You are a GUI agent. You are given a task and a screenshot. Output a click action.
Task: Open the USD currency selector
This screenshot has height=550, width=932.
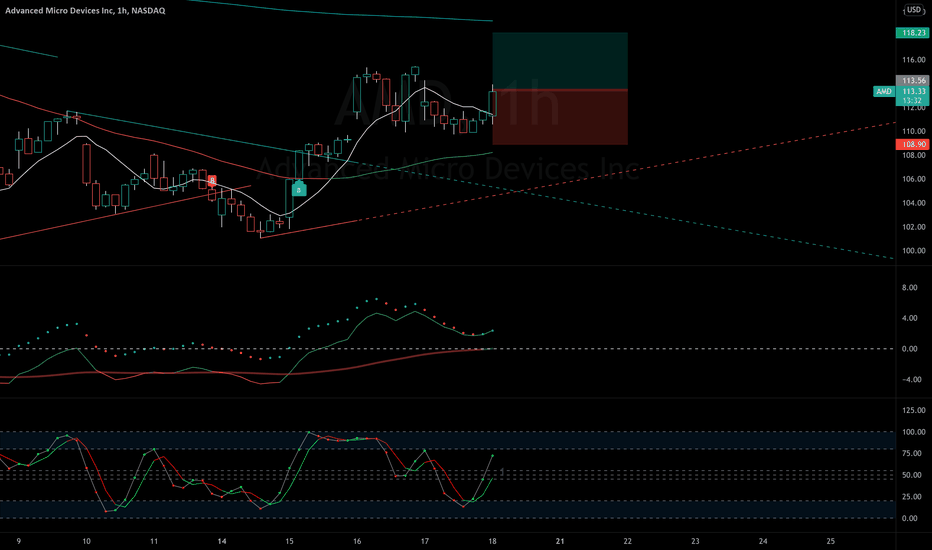[x=914, y=10]
